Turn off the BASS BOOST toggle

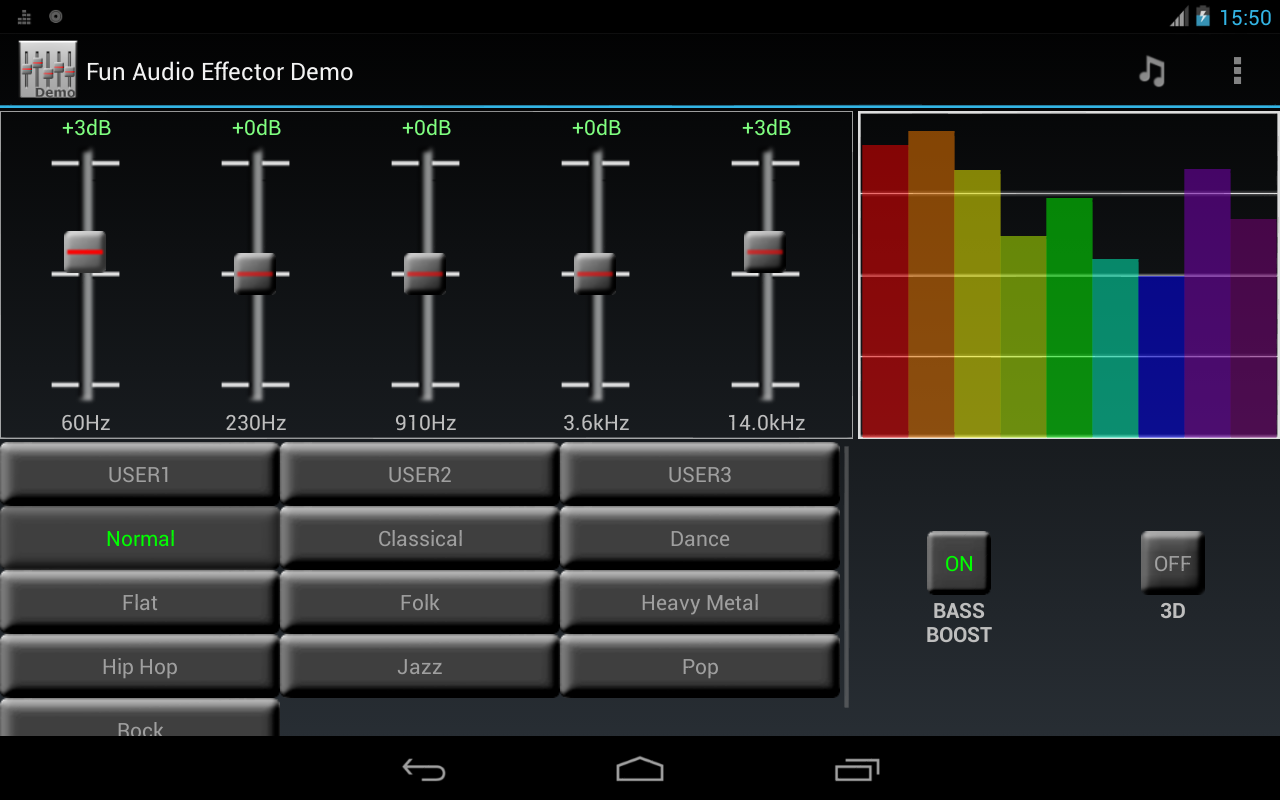pos(958,563)
